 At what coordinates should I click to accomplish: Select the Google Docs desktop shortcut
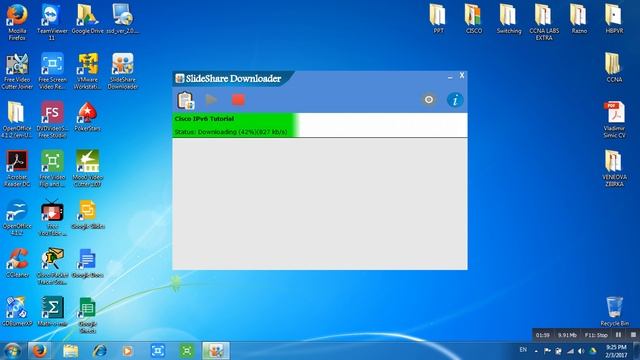87,264
